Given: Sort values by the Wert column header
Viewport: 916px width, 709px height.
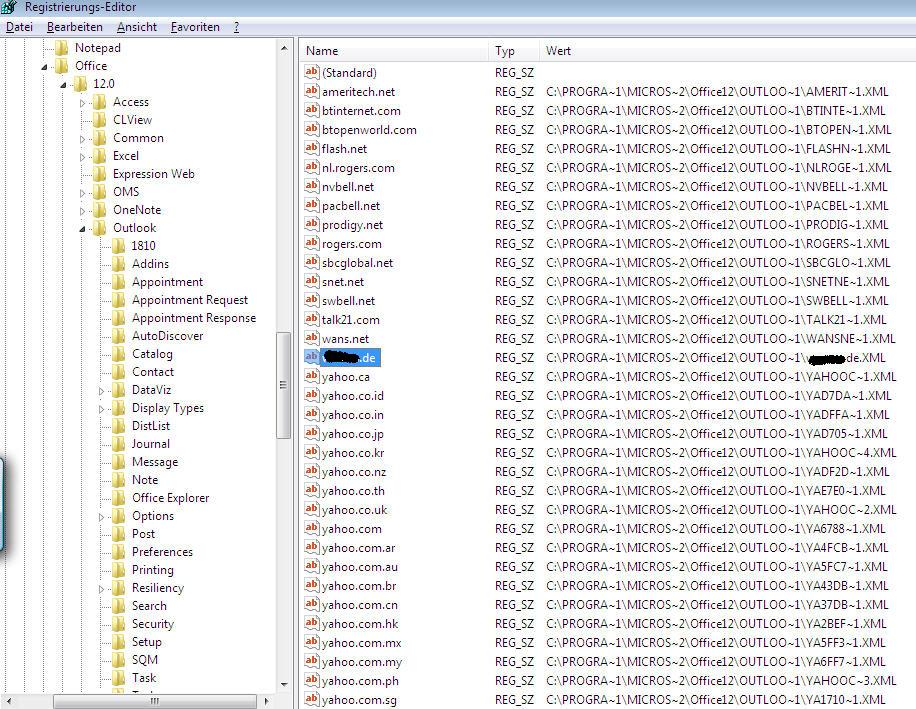Looking at the screenshot, I should pyautogui.click(x=727, y=51).
